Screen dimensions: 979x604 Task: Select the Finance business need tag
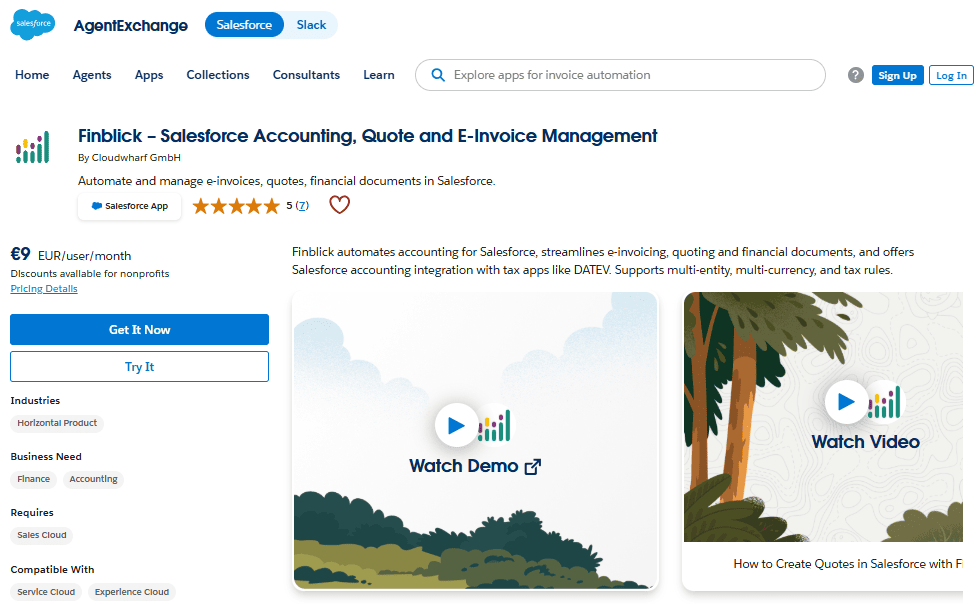click(34, 479)
